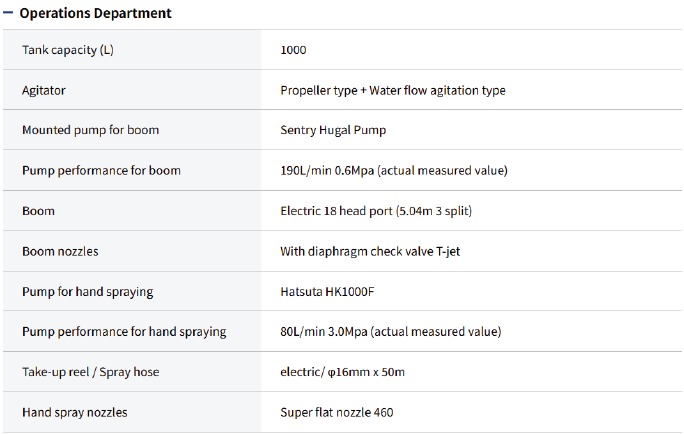Click the 80L/min 3.0Mpa value
684x435 pixels.
click(x=391, y=331)
